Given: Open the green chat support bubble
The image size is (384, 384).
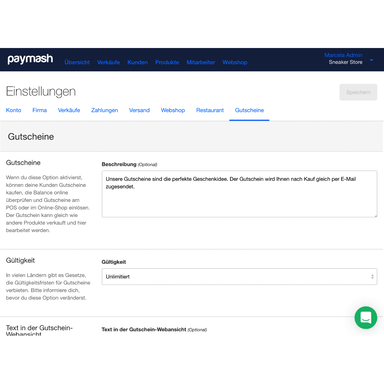Looking at the screenshot, I should (366, 318).
